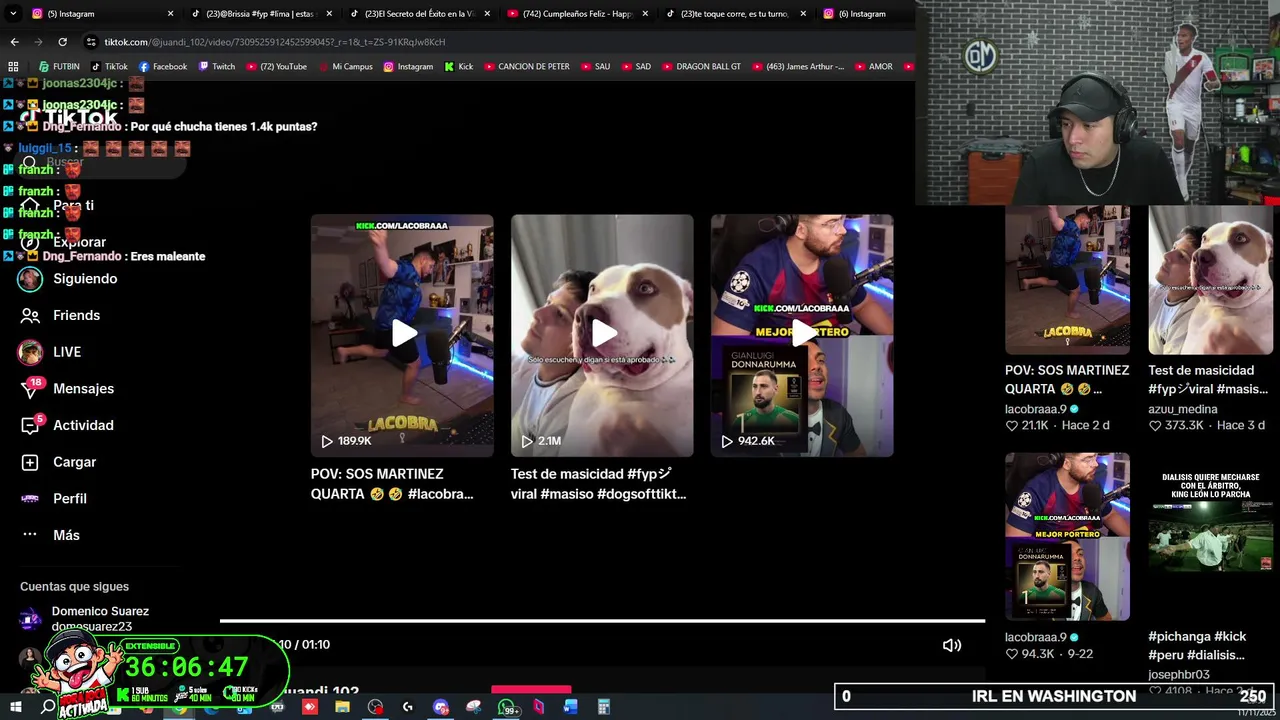Mute the video with speaker icon
Viewport: 1280px width, 720px height.
click(952, 645)
